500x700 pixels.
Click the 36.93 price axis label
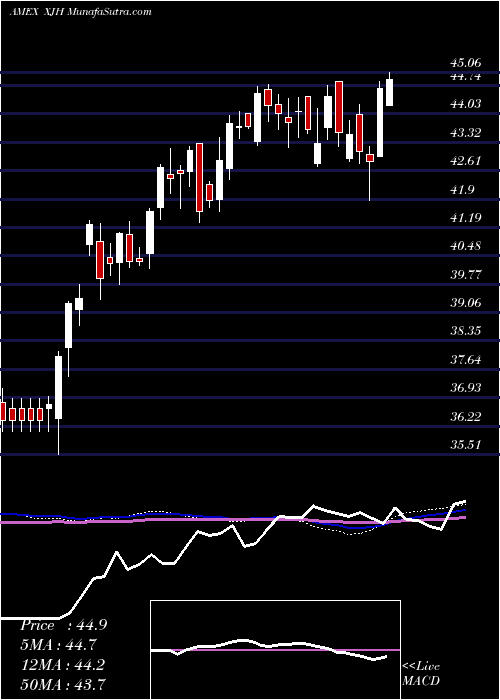coord(466,388)
